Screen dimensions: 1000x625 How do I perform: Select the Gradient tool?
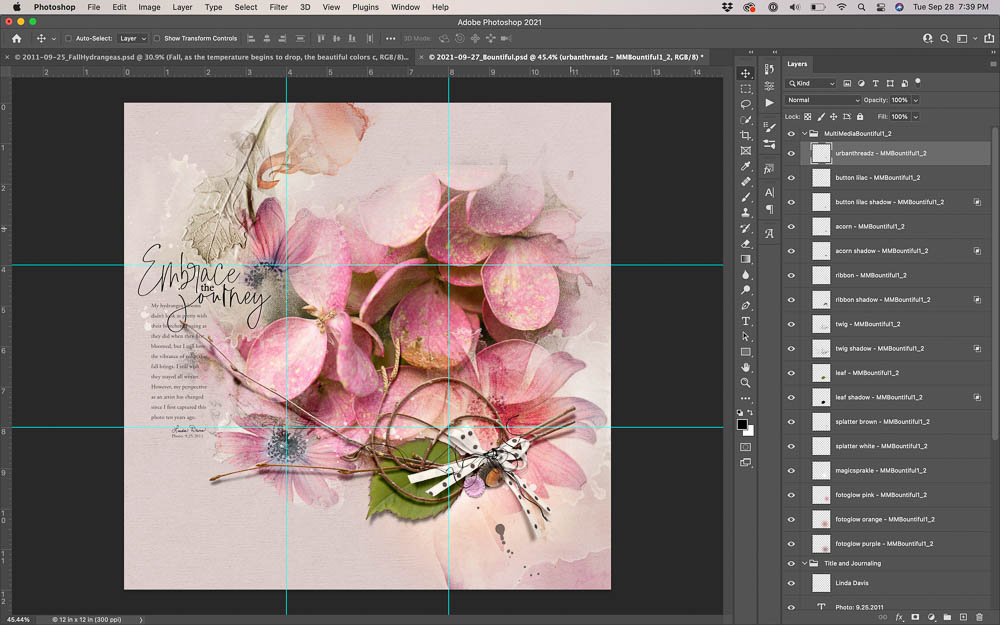[x=745, y=259]
